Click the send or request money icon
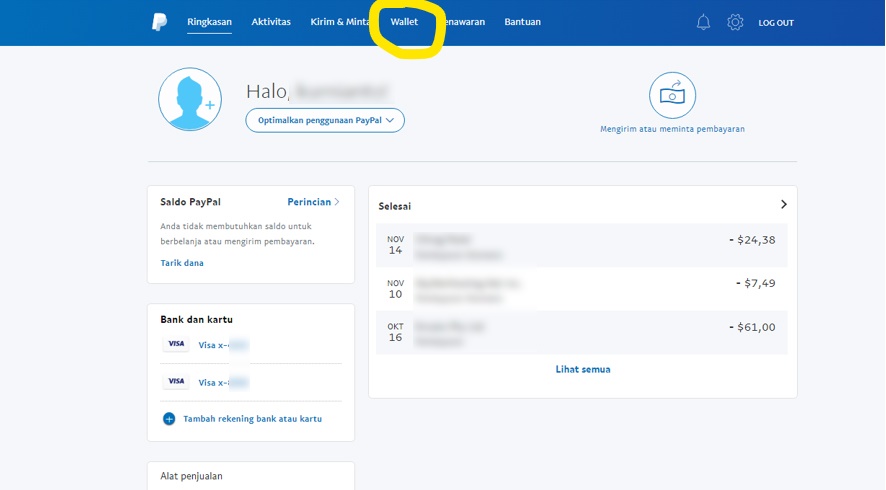Image resolution: width=886 pixels, height=490 pixels. tap(672, 96)
